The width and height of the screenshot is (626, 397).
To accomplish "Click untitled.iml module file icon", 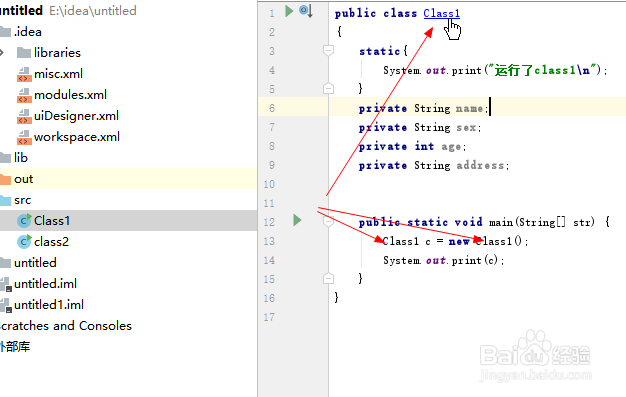I will coord(6,285).
